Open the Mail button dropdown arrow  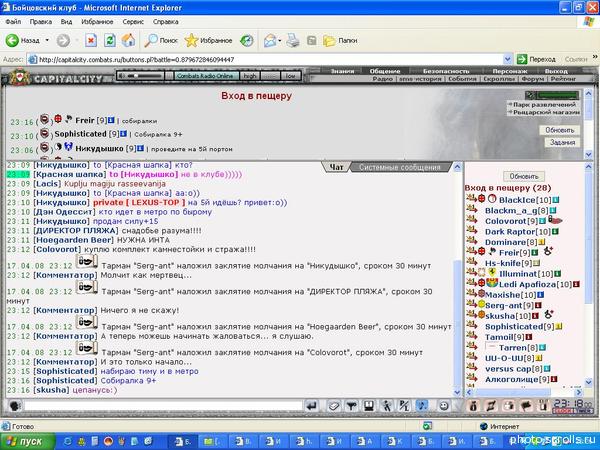[x=280, y=40]
